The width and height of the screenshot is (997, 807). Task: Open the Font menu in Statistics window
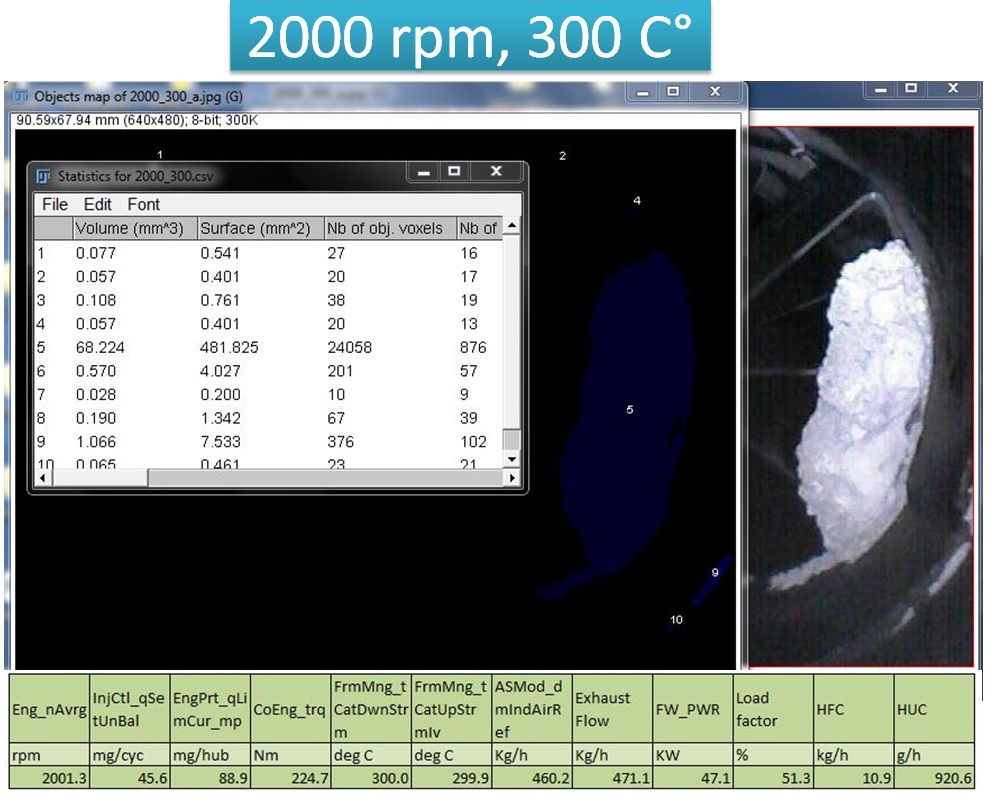click(x=143, y=204)
